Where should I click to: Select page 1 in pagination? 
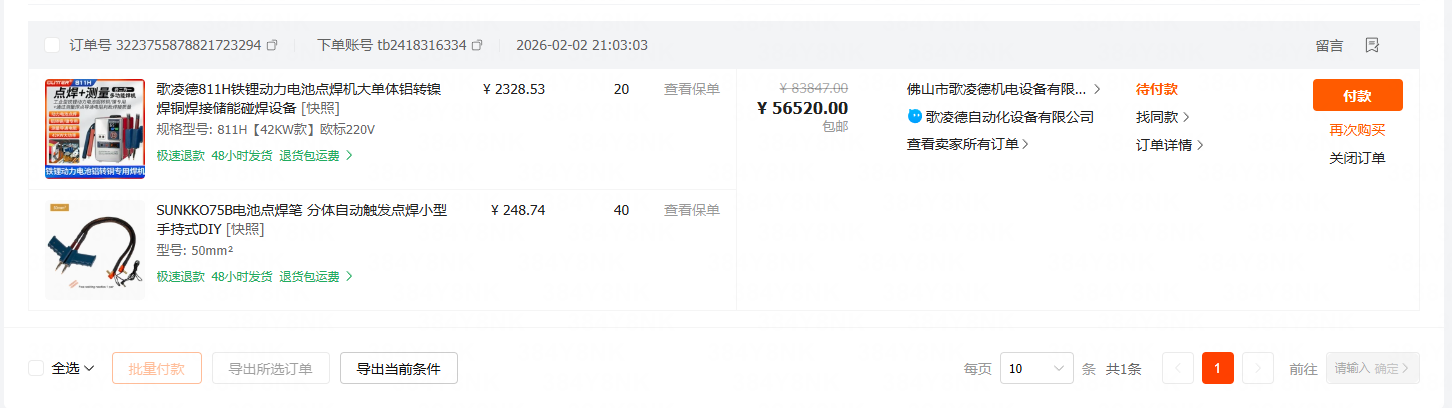tap(1217, 368)
